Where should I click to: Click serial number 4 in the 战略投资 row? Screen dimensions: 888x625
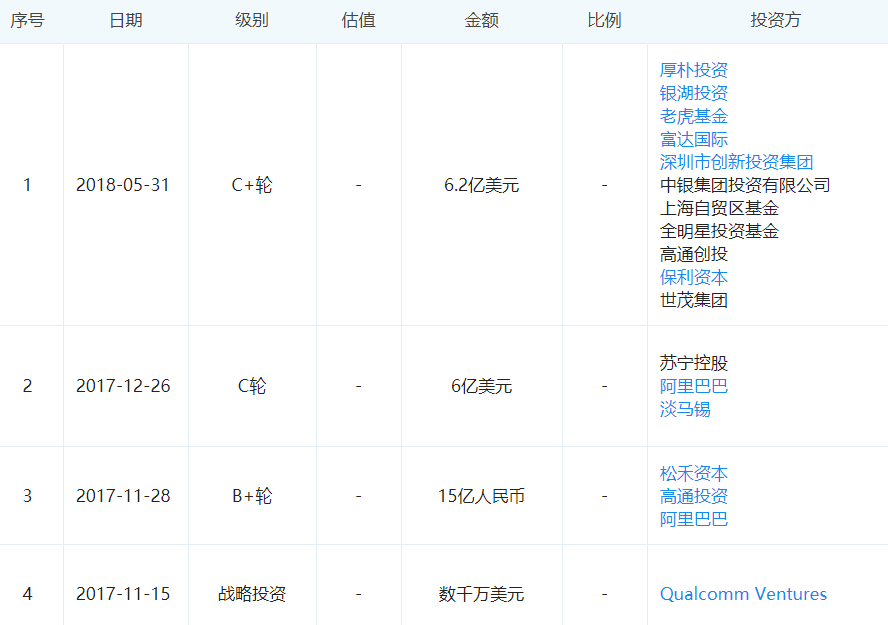point(27,594)
